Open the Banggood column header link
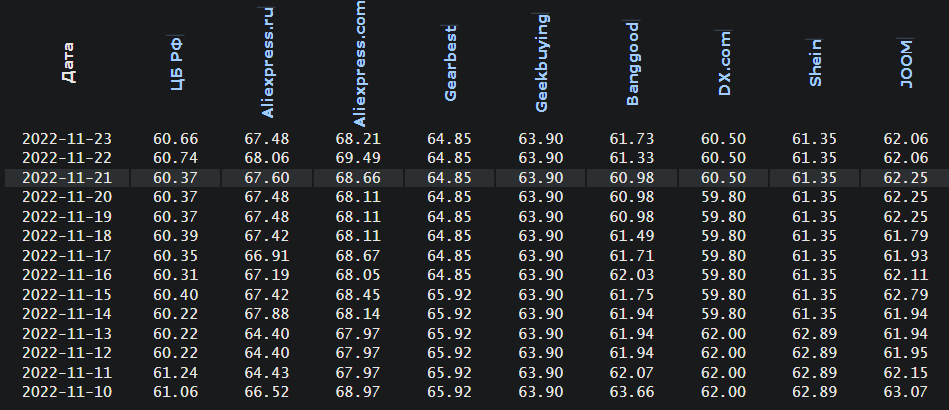The height and width of the screenshot is (410, 949). 632,64
